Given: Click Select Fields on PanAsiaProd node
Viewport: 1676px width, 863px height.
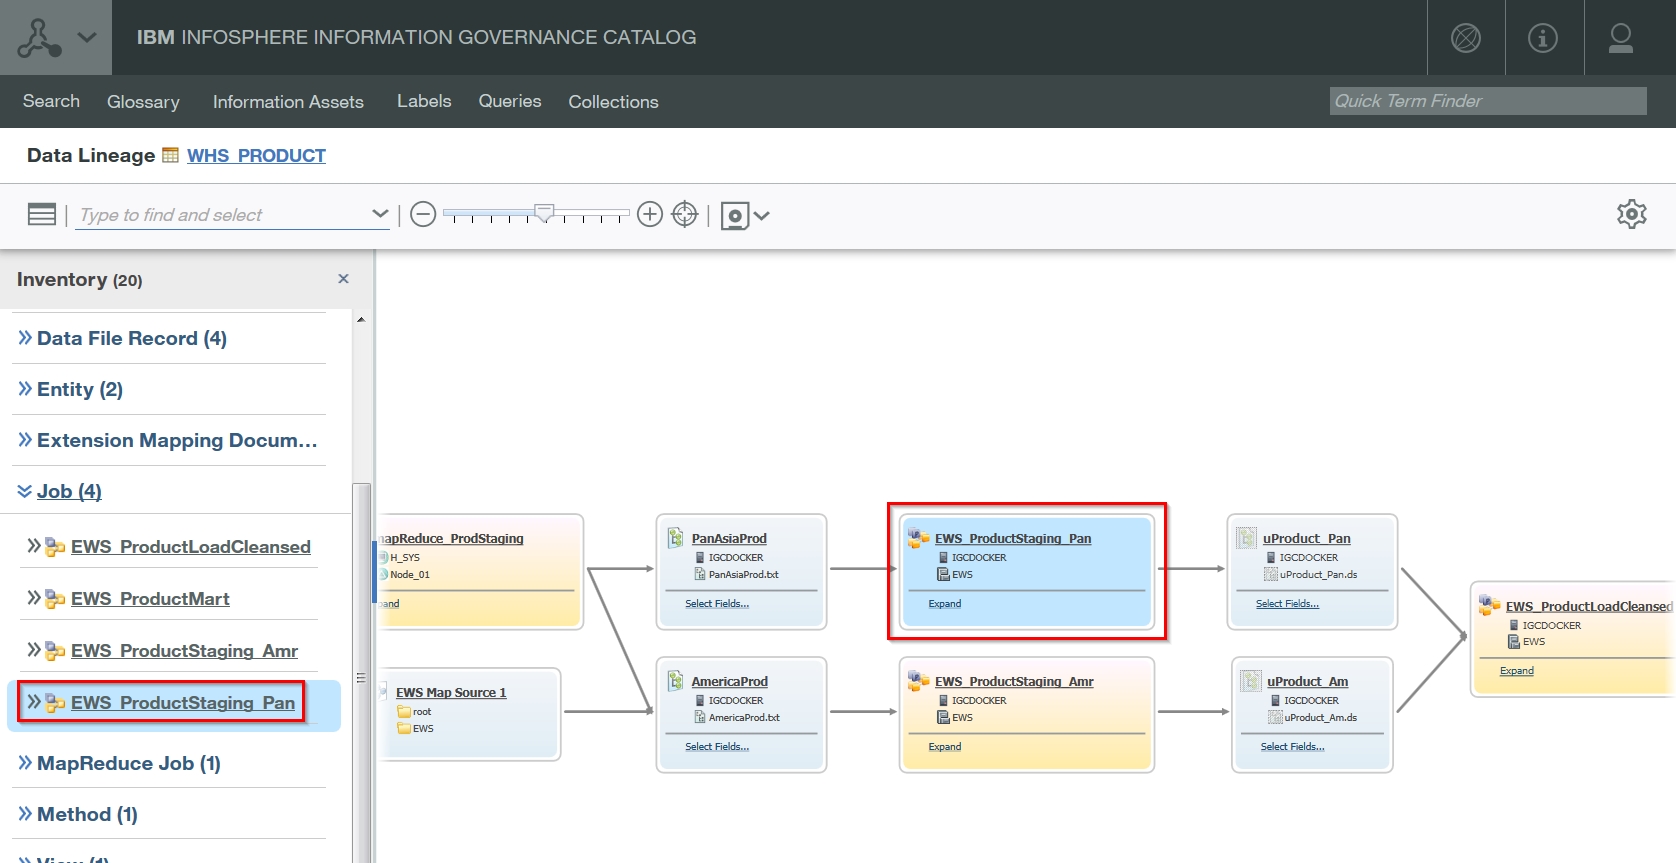Looking at the screenshot, I should [717, 604].
